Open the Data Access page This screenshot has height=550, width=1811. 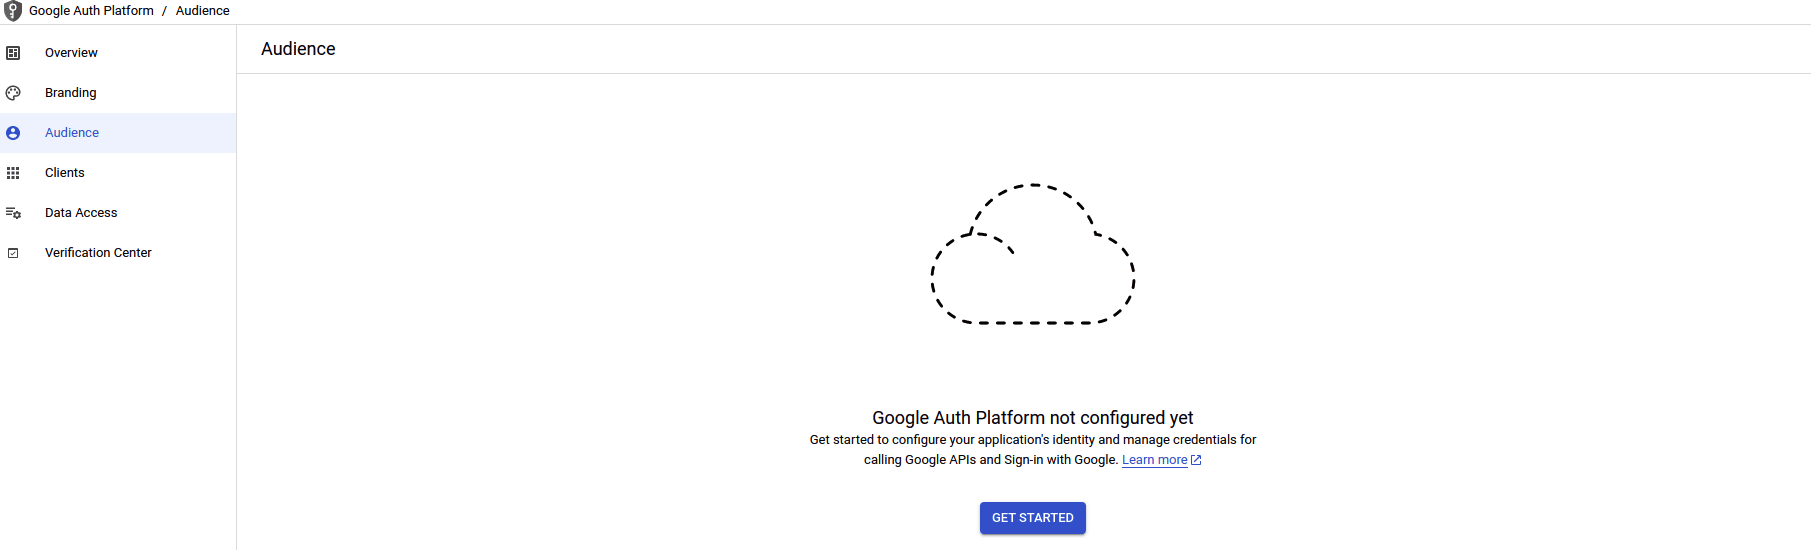point(81,213)
